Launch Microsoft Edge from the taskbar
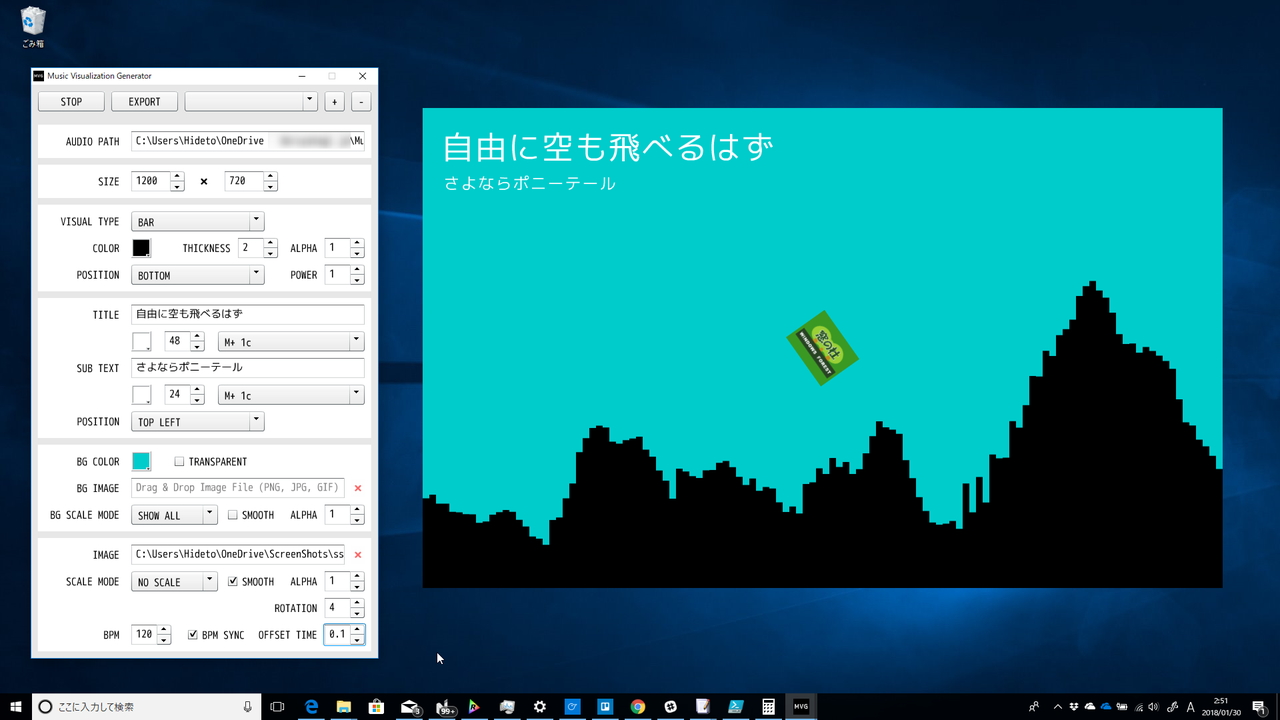 point(311,706)
